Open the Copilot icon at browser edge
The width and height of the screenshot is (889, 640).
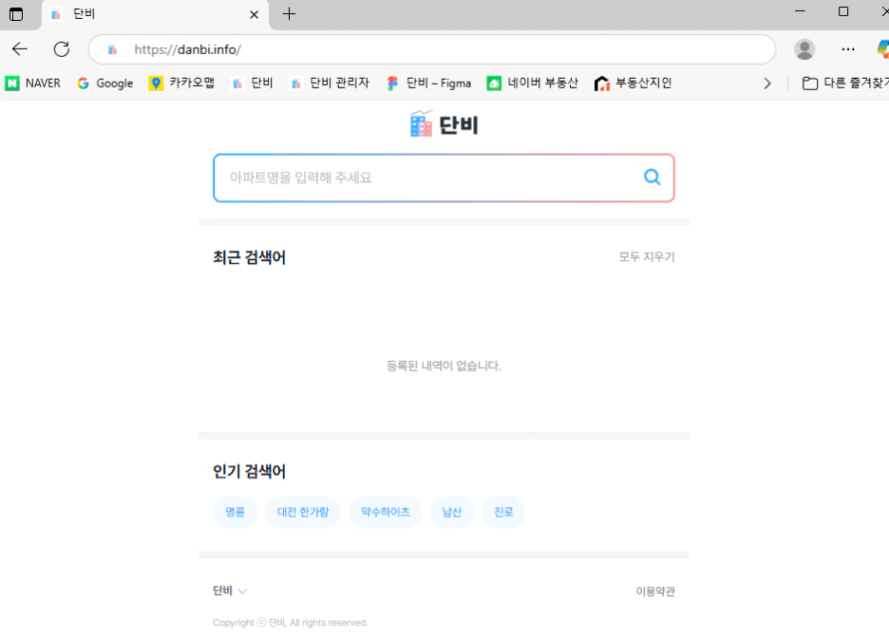(x=882, y=49)
